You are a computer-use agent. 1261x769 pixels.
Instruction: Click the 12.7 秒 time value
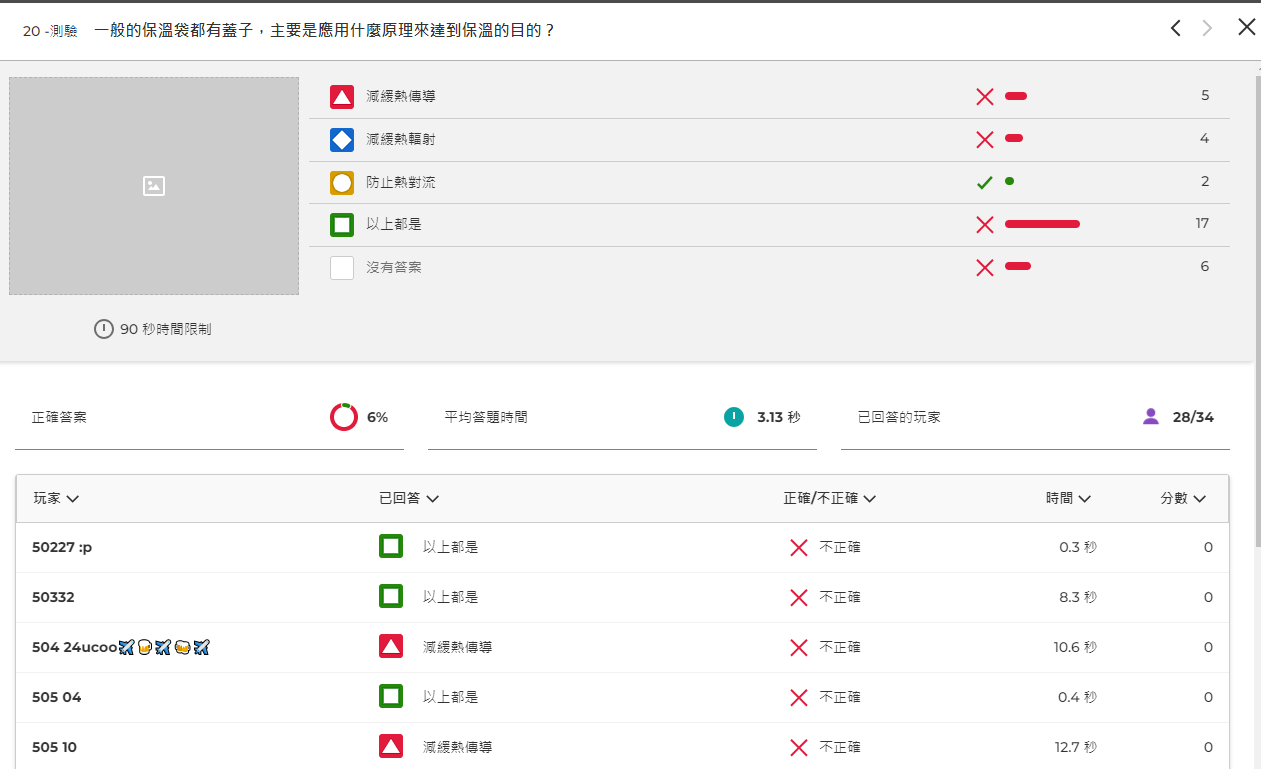click(x=1075, y=747)
